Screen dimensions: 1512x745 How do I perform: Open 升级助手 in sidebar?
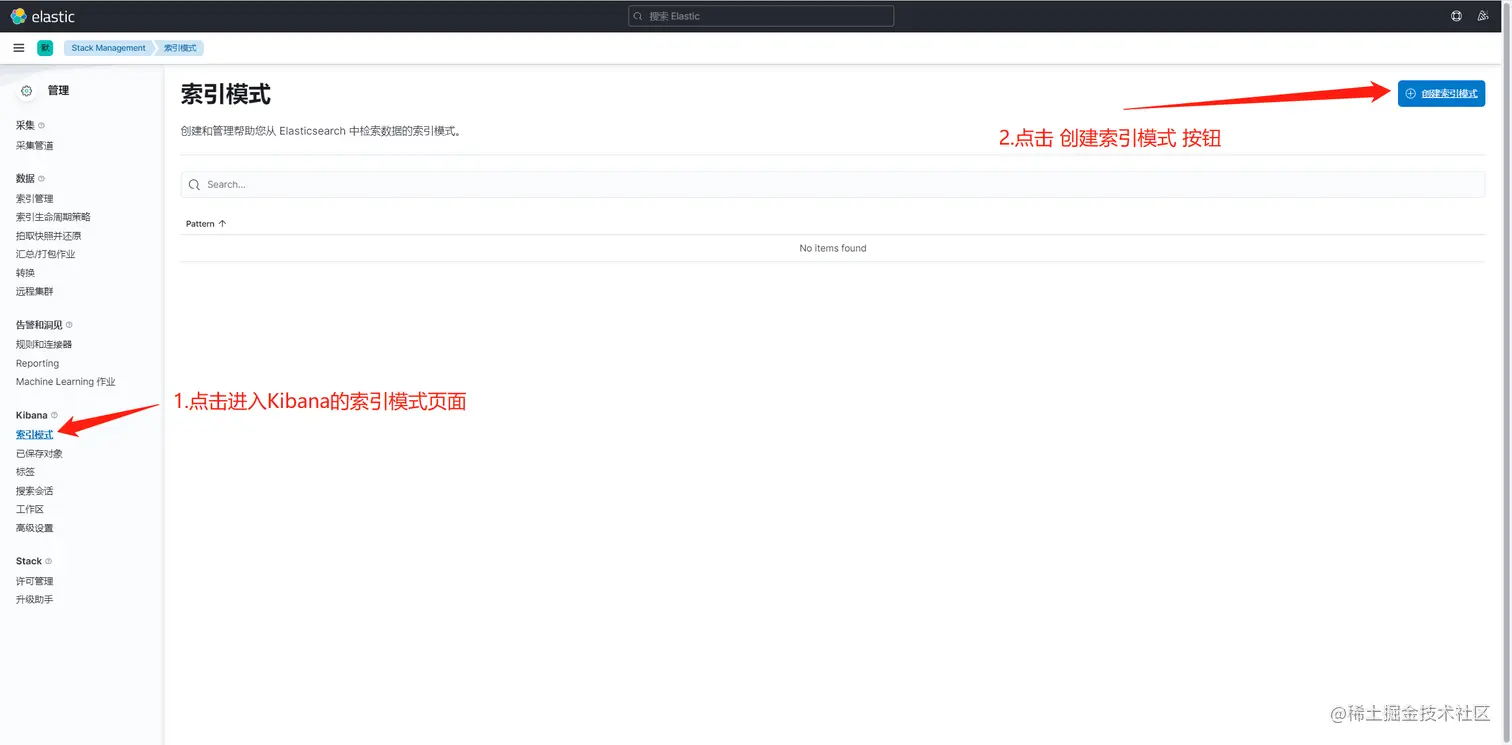(35, 600)
